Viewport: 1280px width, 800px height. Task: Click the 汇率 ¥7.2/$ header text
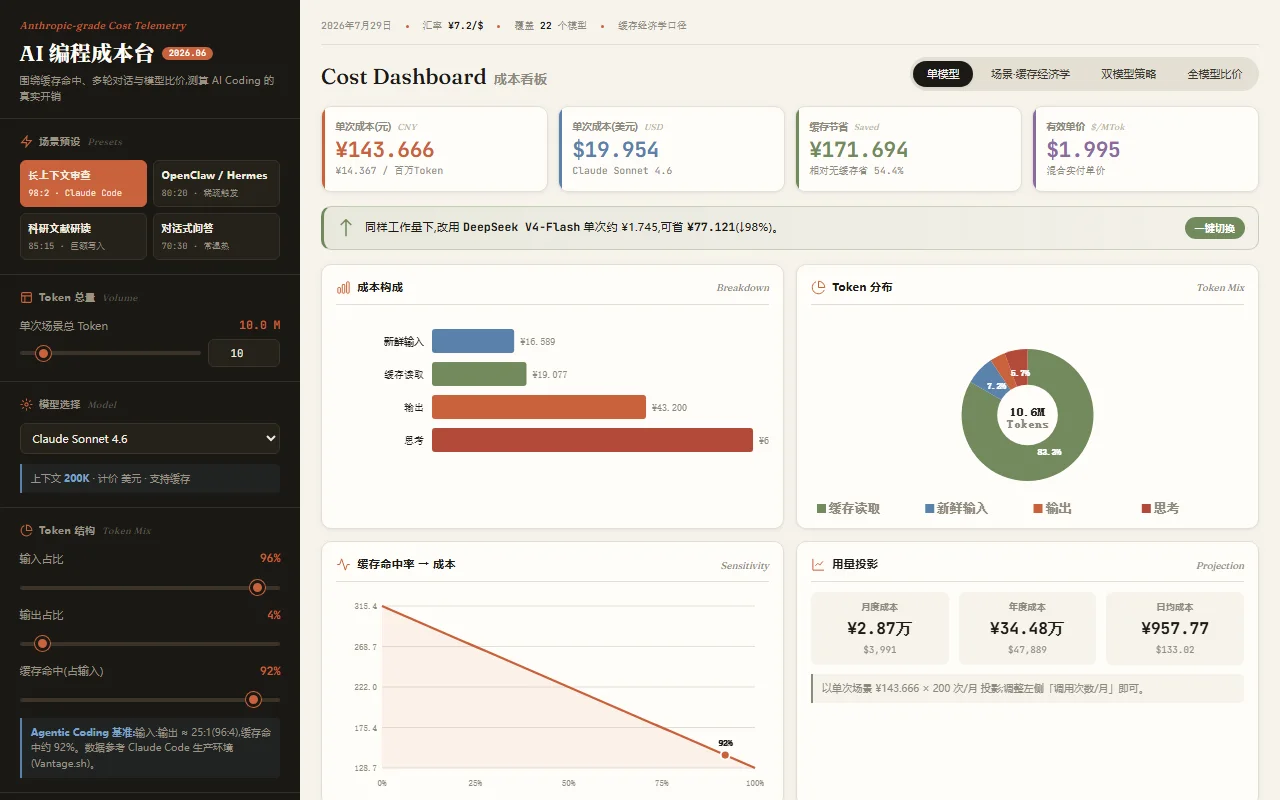(453, 26)
